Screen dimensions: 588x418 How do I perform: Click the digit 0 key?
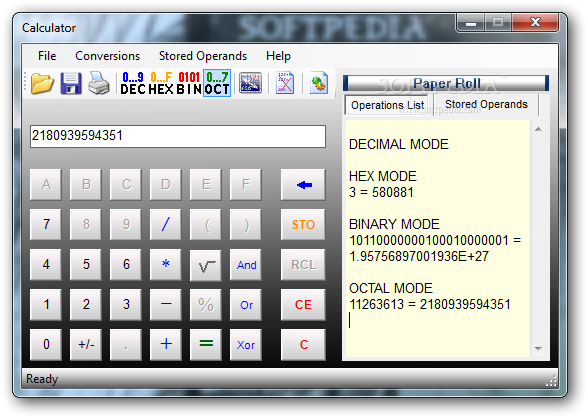[x=46, y=345]
